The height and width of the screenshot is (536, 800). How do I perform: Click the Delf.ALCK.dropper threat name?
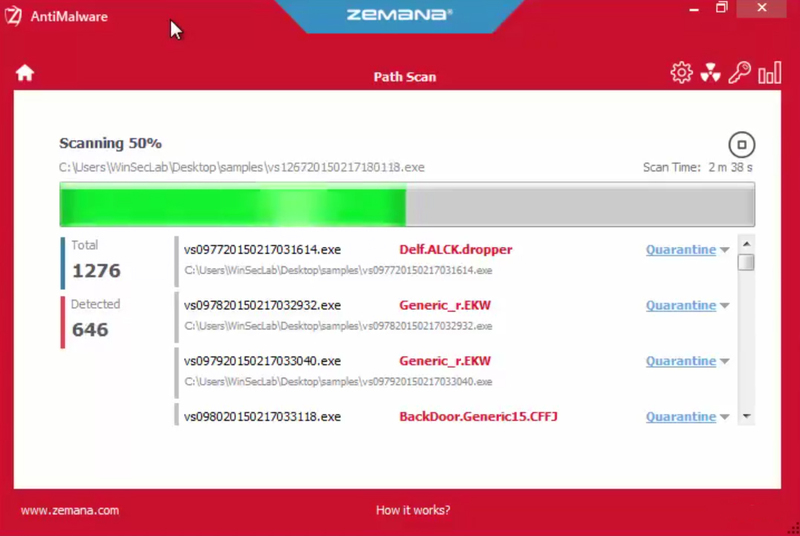456,249
